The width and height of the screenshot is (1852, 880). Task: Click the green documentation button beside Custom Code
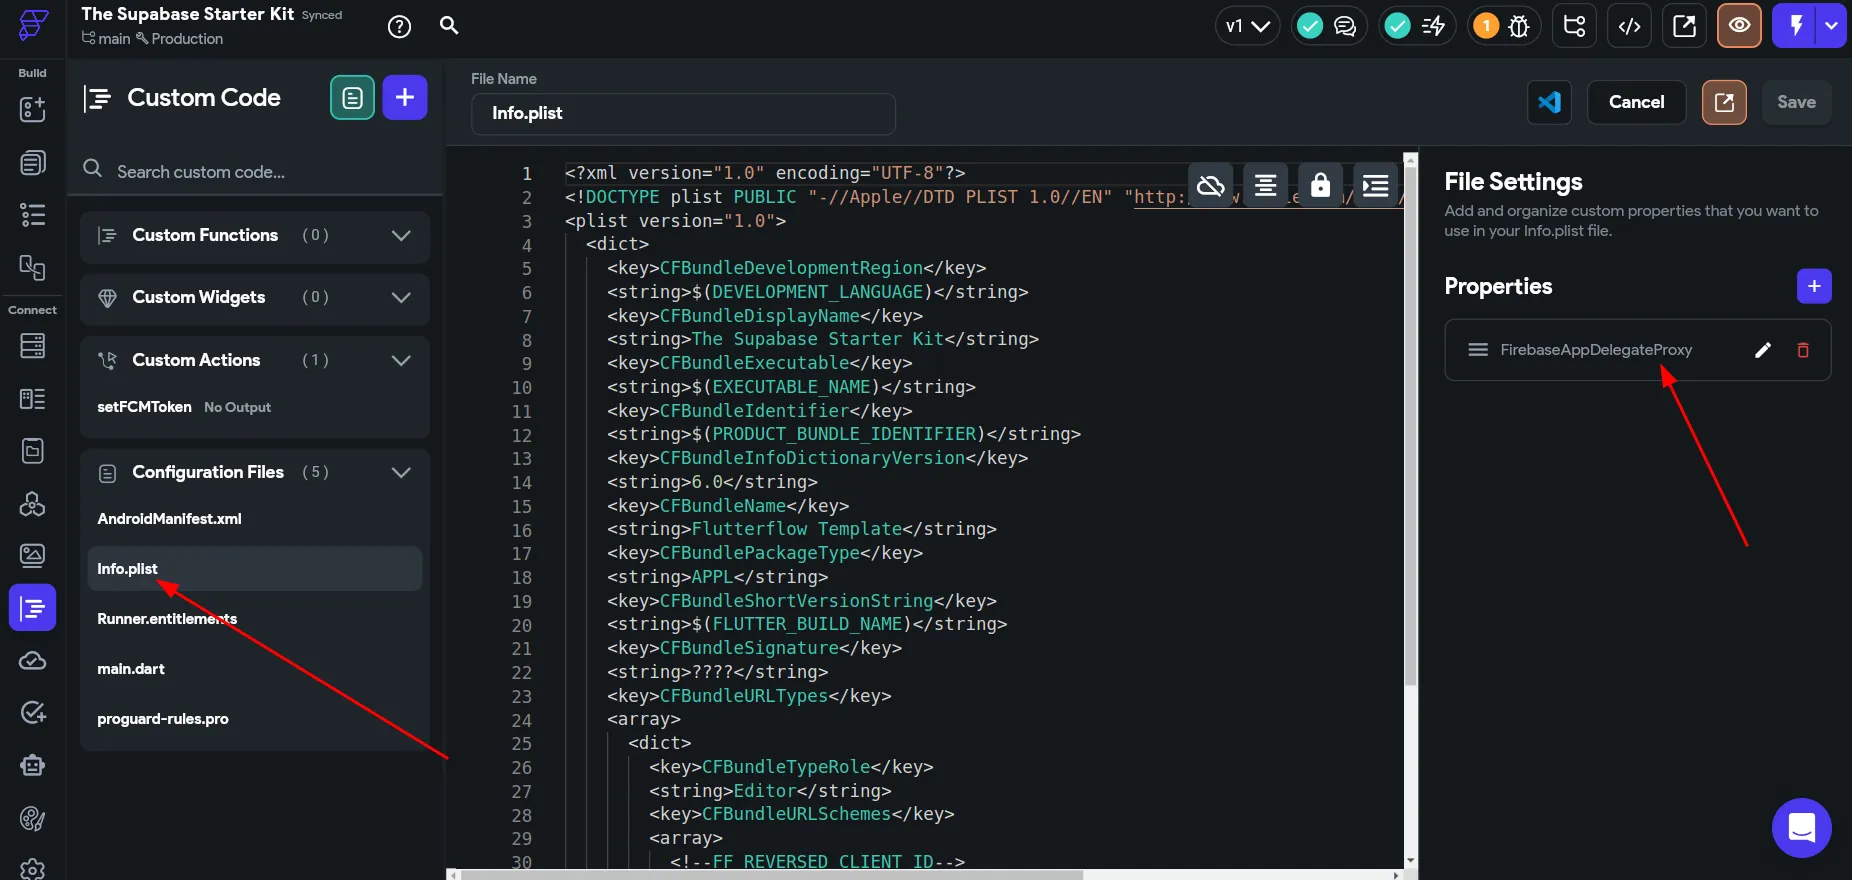[352, 97]
